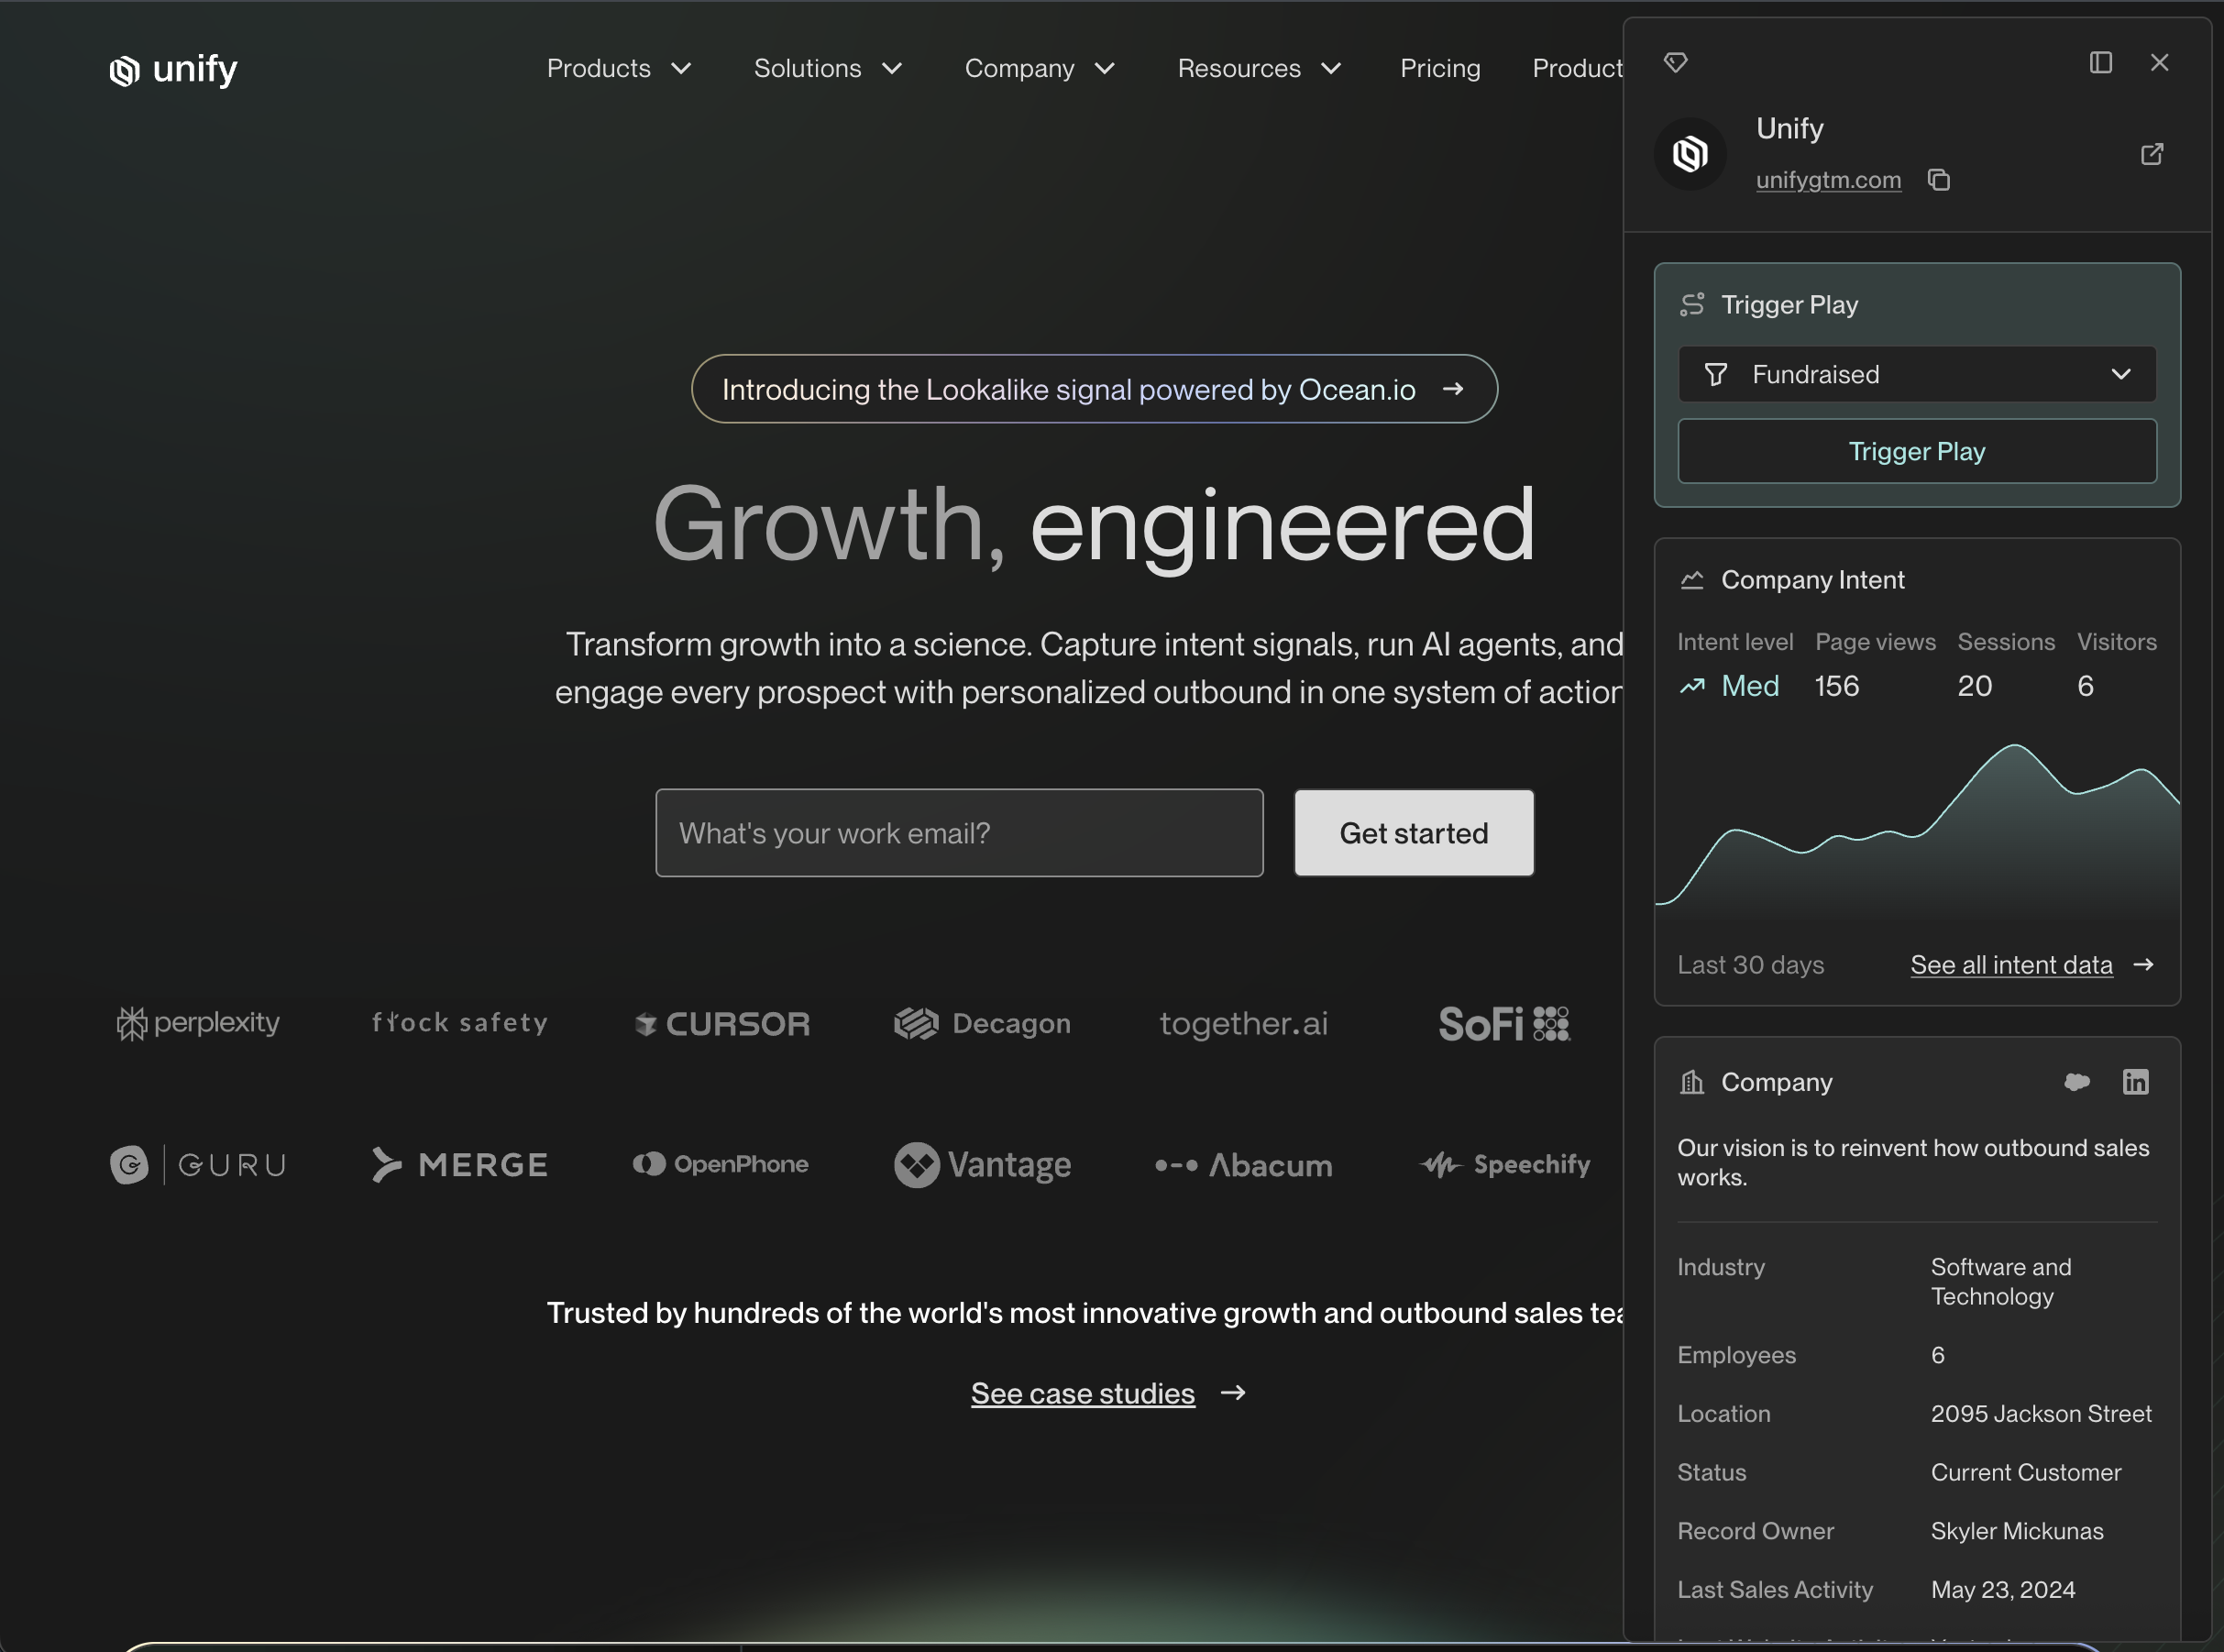Viewport: 2224px width, 1652px height.
Task: Click the unify homepage logo
Action: click(x=174, y=69)
